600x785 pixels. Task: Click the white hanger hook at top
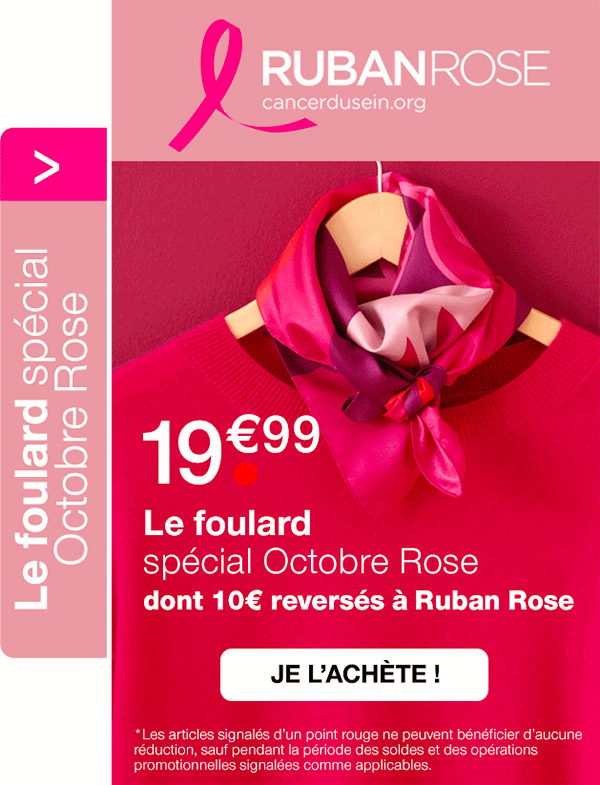(379, 176)
